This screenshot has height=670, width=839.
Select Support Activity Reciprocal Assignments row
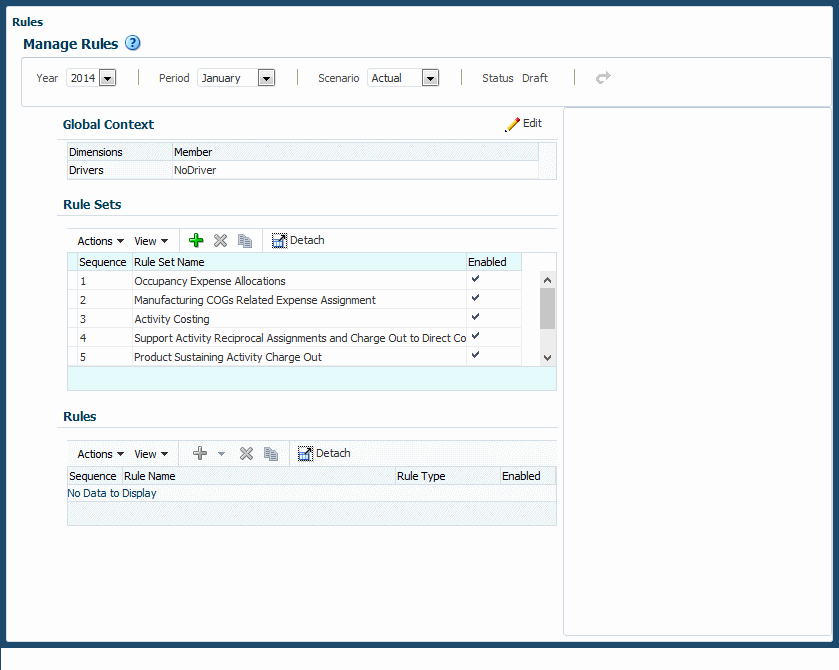point(294,338)
